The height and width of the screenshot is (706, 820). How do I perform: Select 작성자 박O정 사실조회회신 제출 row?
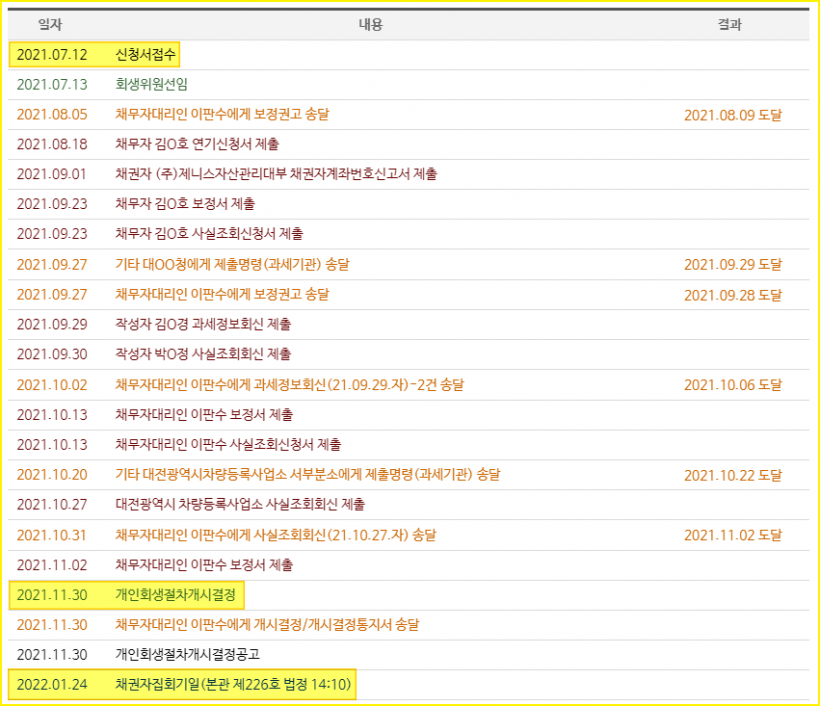pyautogui.click(x=408, y=354)
